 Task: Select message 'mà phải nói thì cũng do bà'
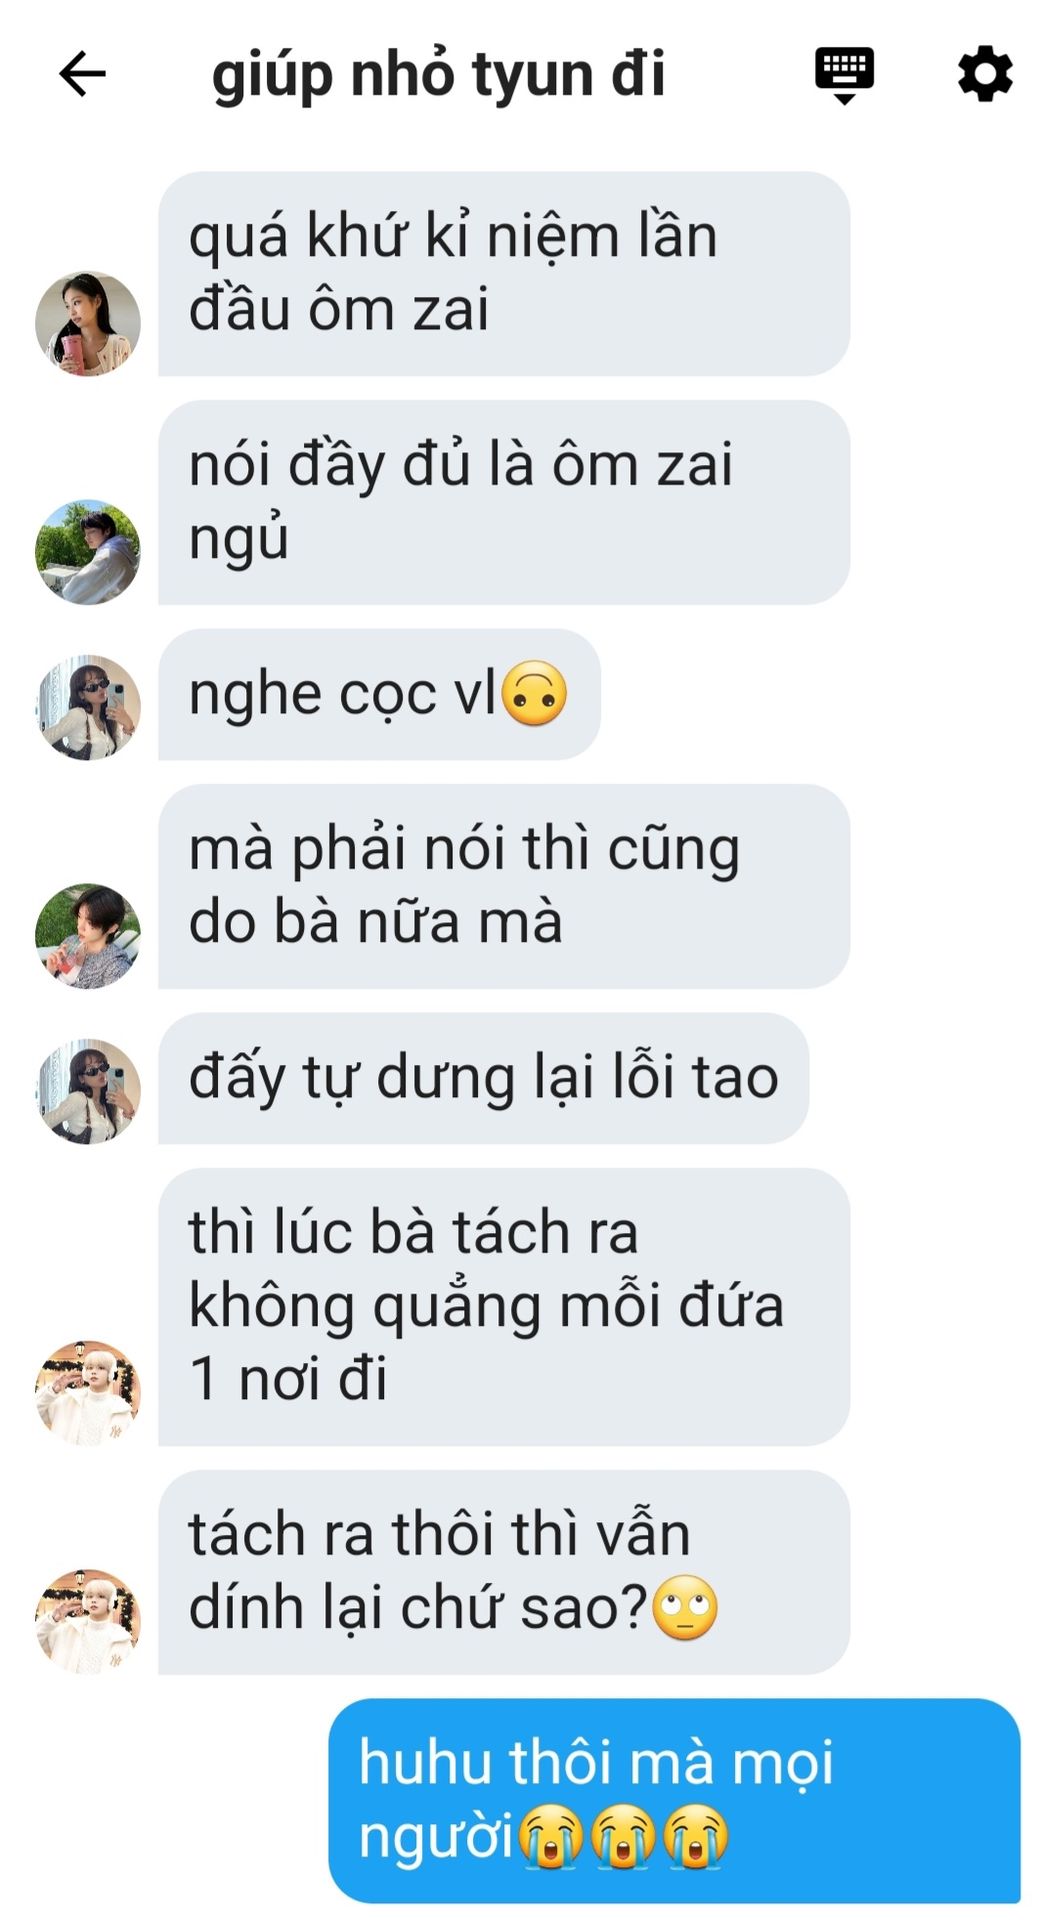point(504,886)
